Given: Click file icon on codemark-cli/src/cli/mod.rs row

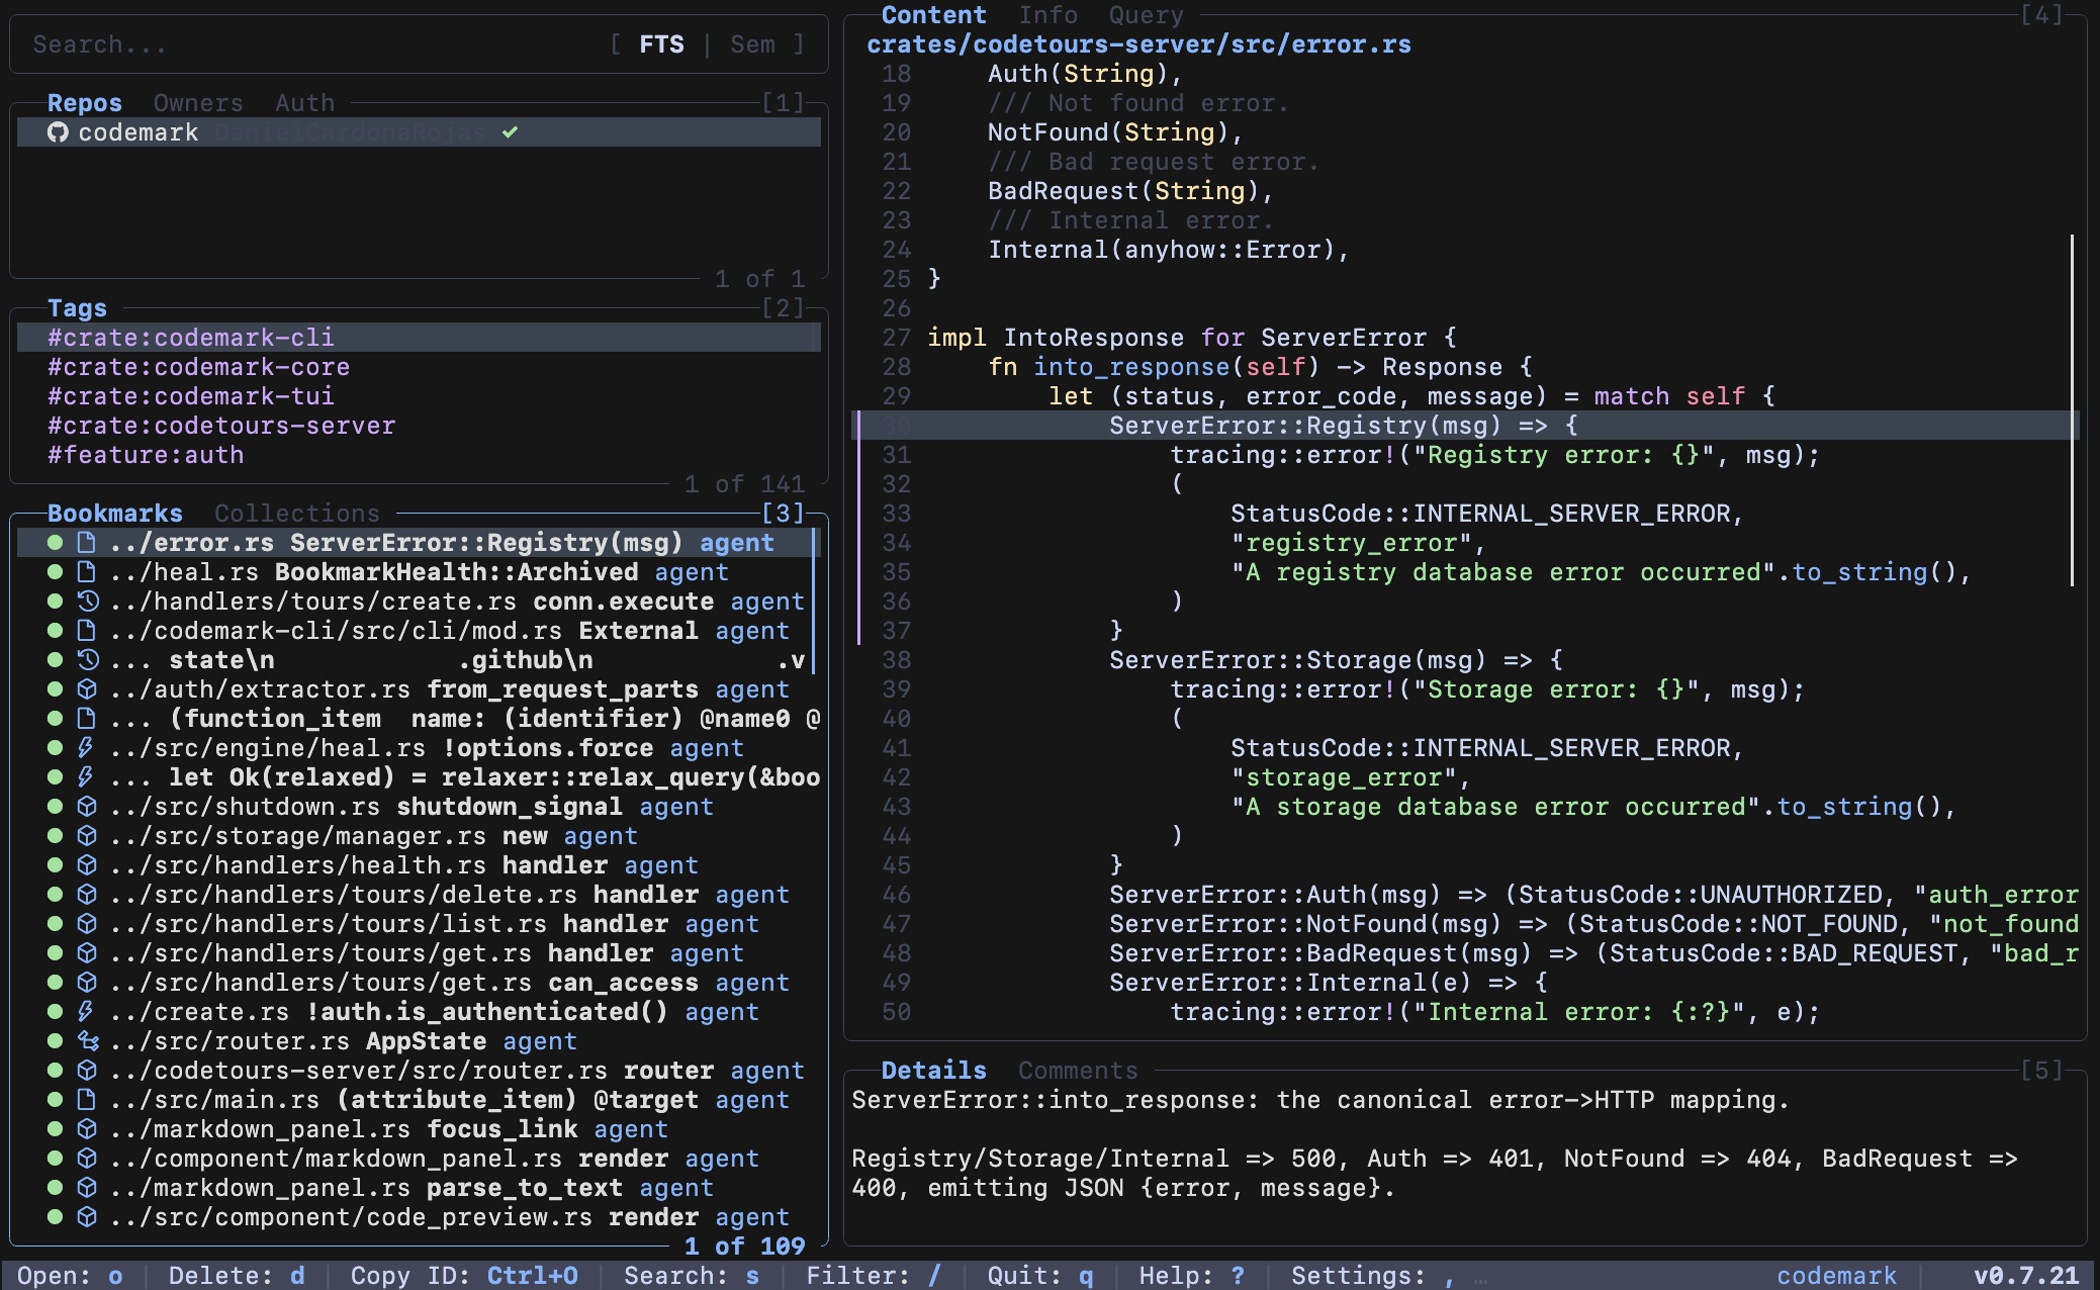Looking at the screenshot, I should (87, 631).
